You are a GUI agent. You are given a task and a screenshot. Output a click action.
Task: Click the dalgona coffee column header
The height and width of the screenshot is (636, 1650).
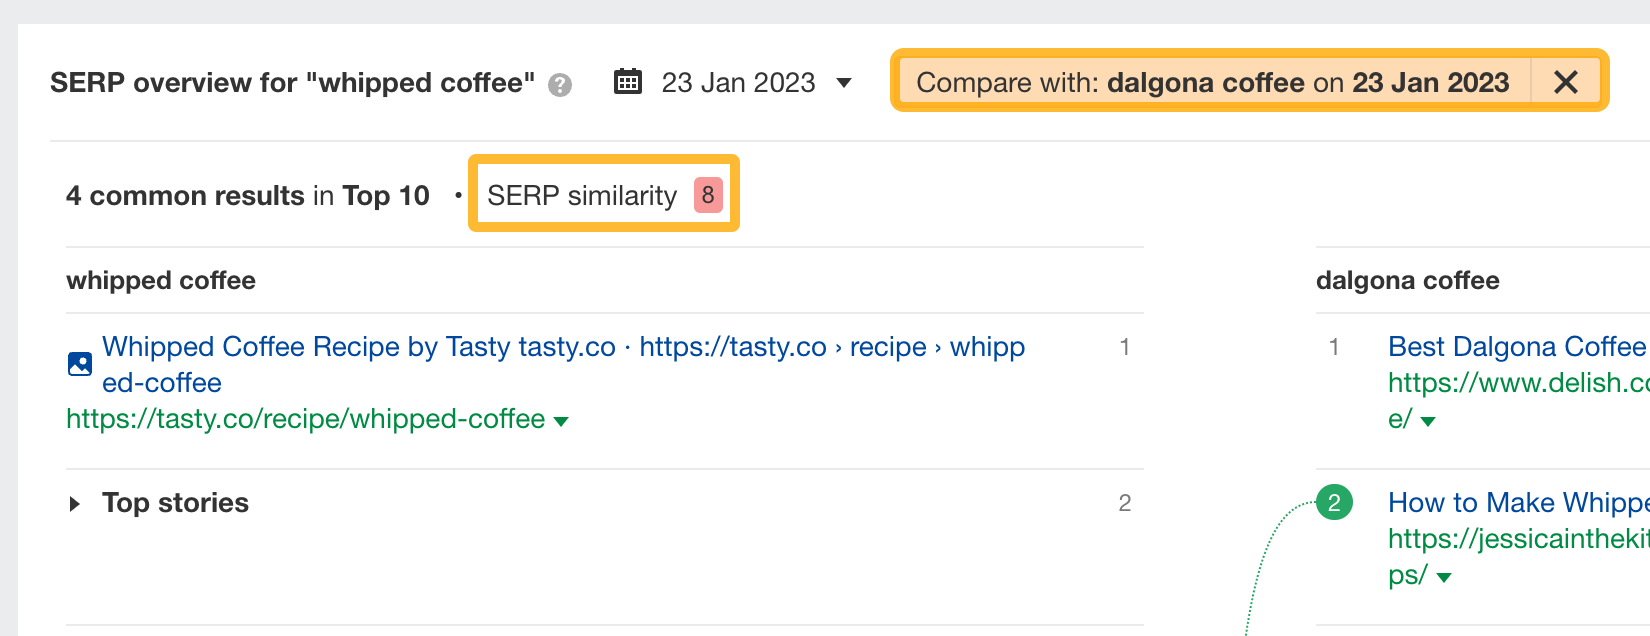click(1408, 281)
